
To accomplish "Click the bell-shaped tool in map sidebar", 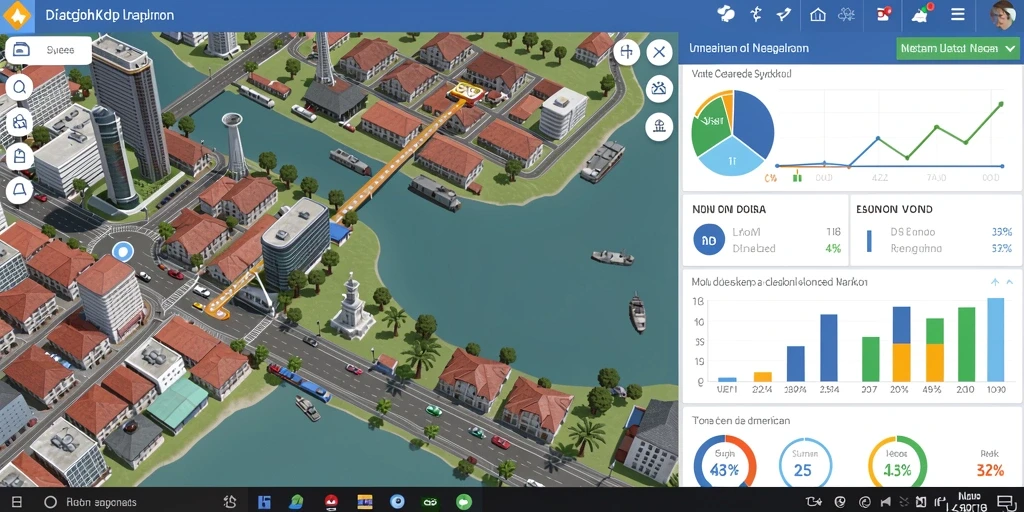I will click(x=20, y=189).
